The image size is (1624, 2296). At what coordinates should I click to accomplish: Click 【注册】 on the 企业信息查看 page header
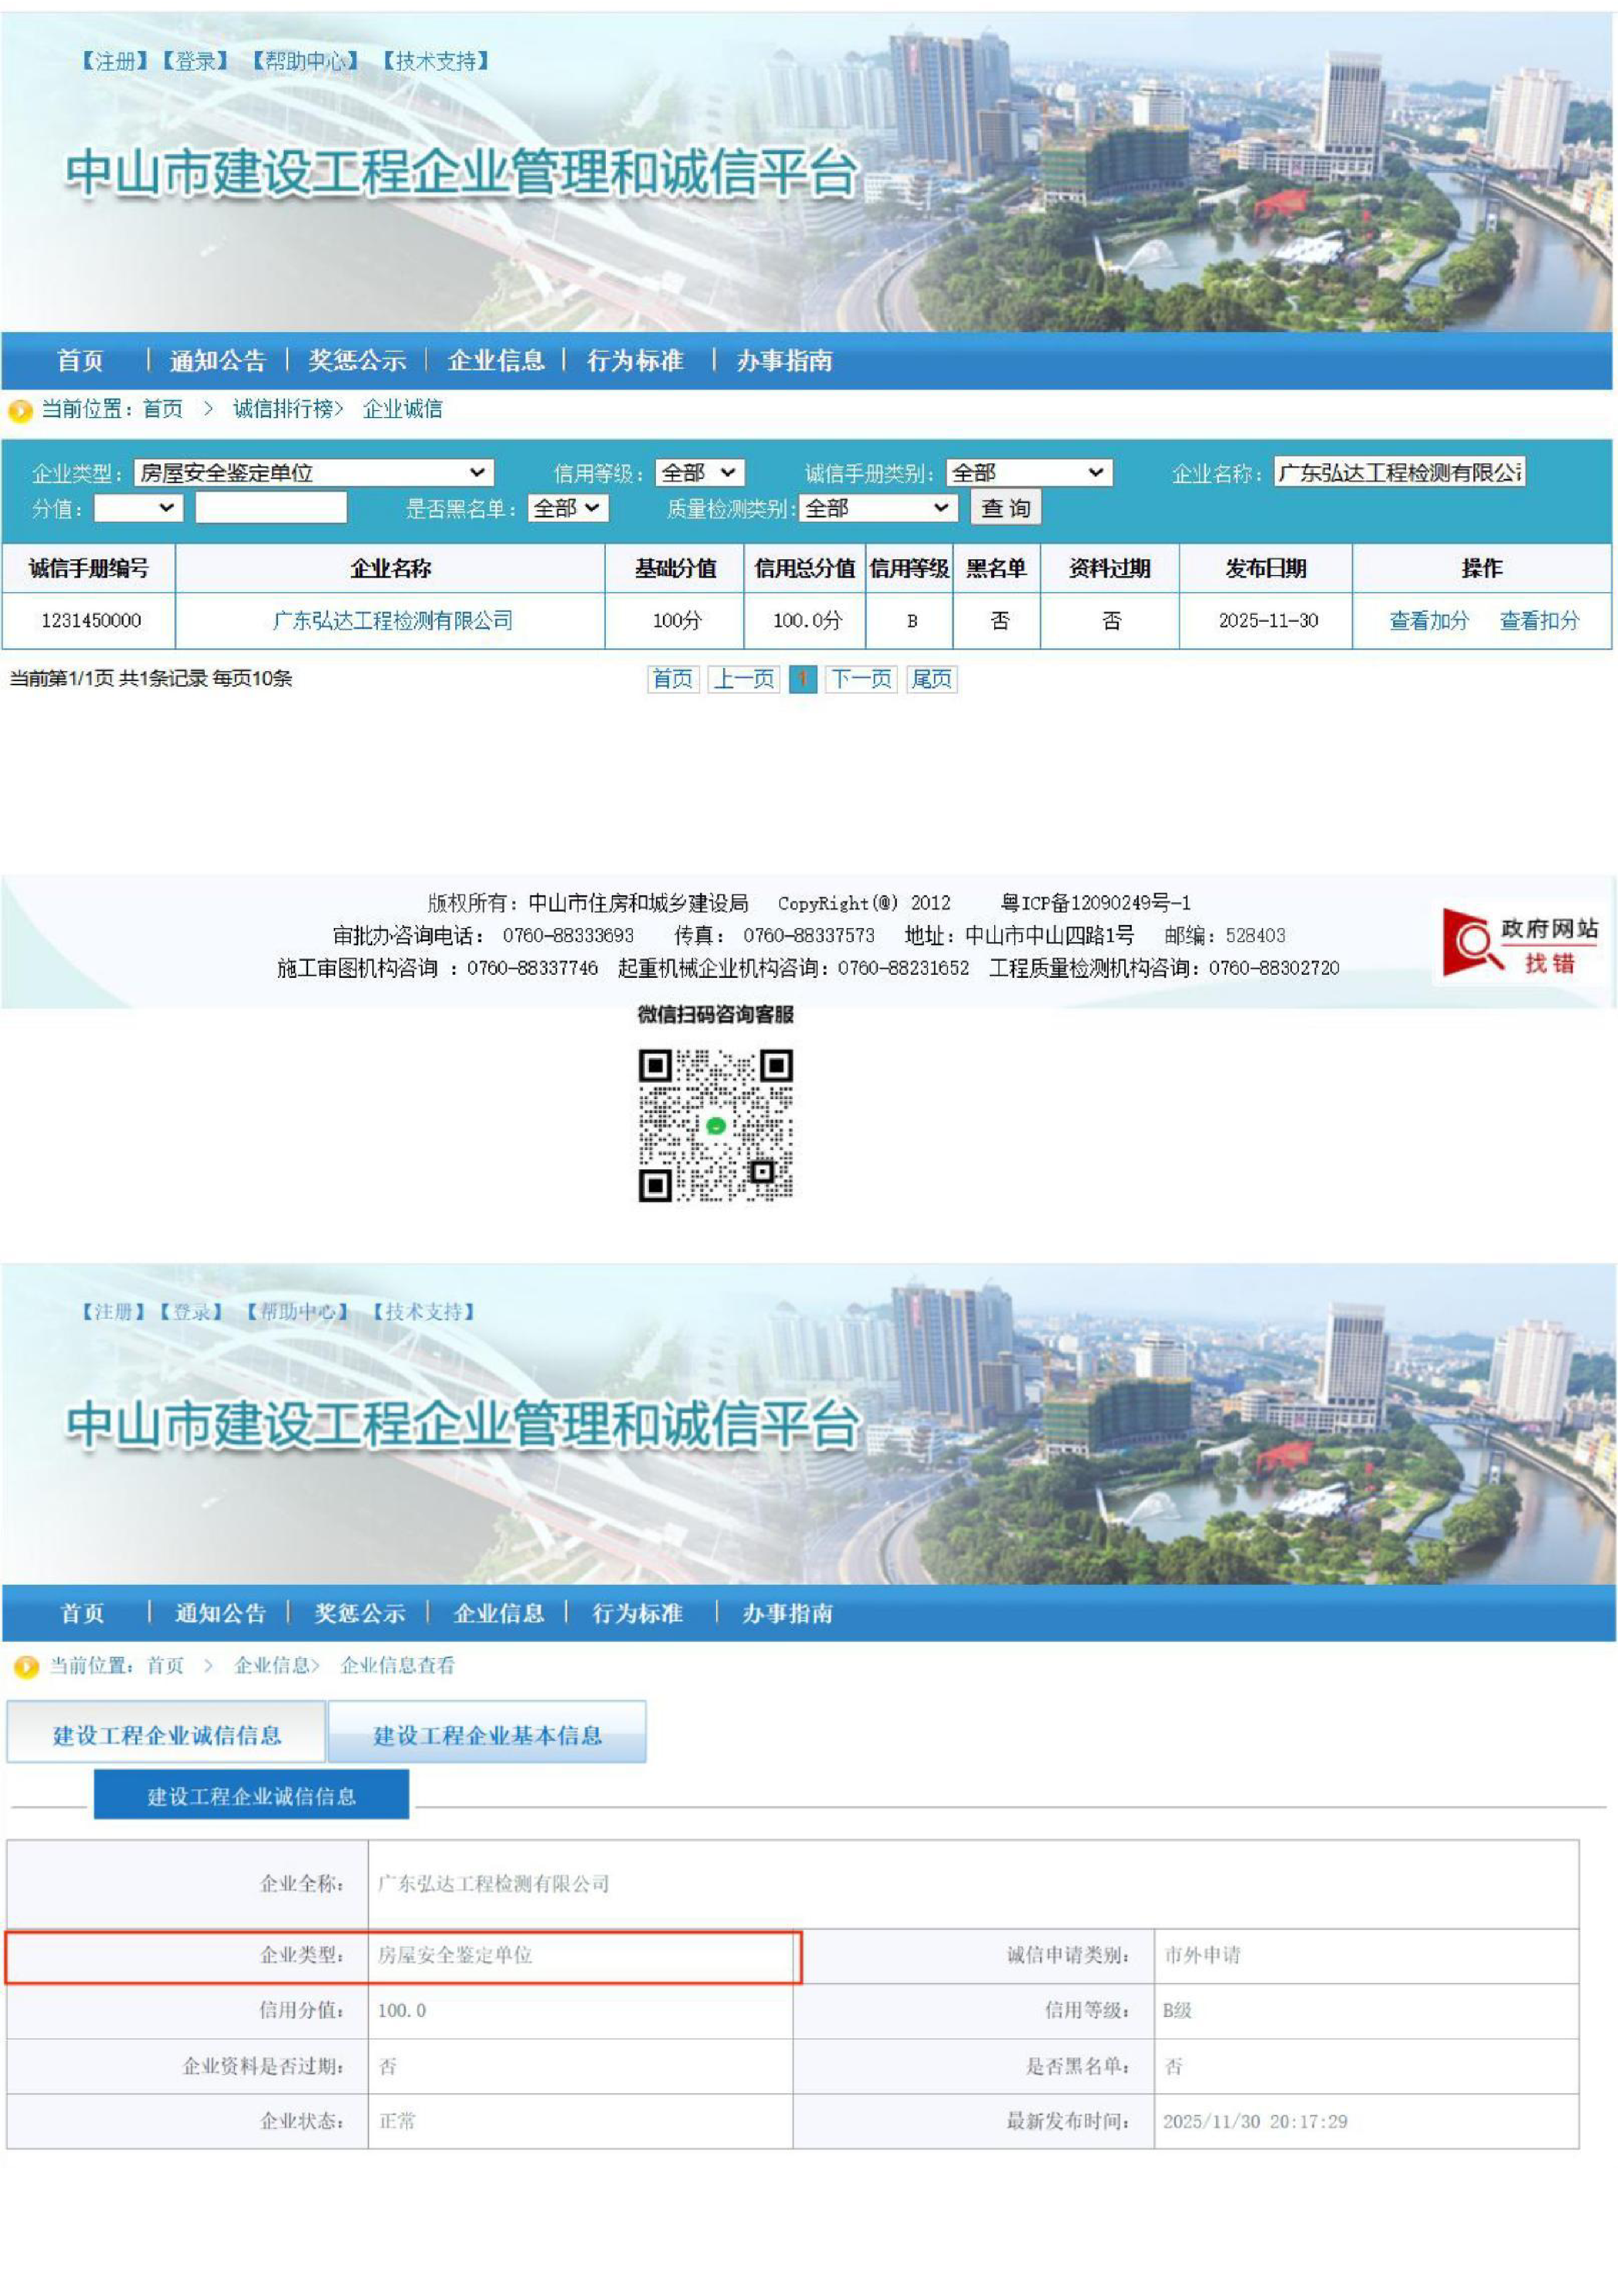point(113,1312)
